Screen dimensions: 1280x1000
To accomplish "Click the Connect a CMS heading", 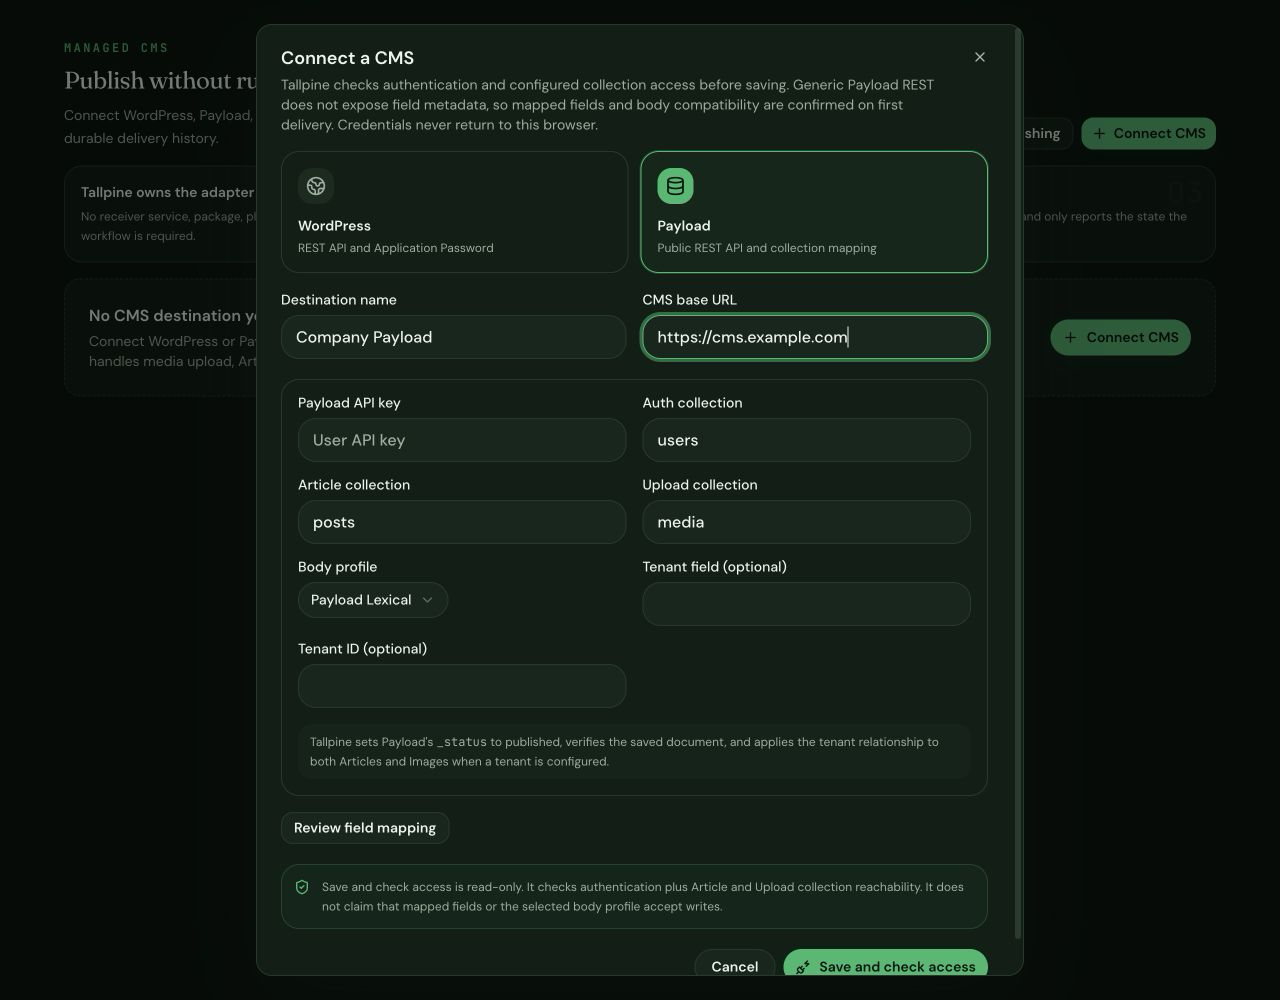I will click(347, 58).
